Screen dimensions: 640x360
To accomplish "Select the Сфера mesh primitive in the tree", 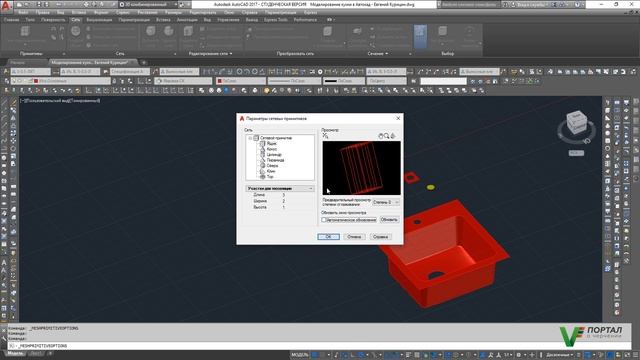I will coord(272,166).
